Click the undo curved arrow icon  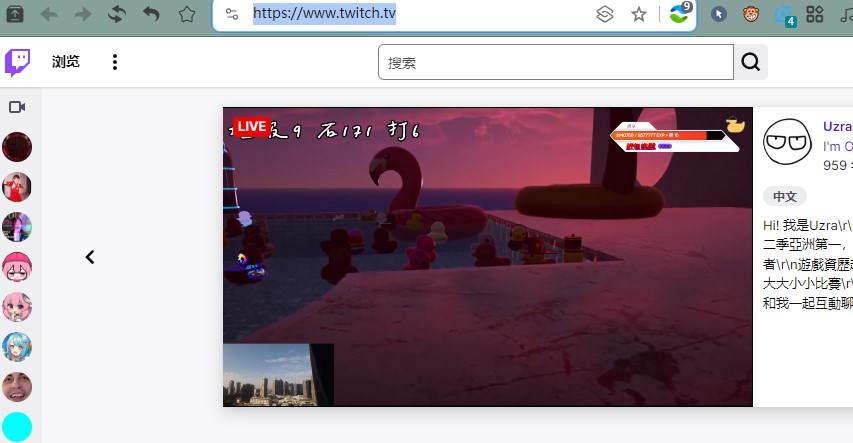[x=152, y=14]
